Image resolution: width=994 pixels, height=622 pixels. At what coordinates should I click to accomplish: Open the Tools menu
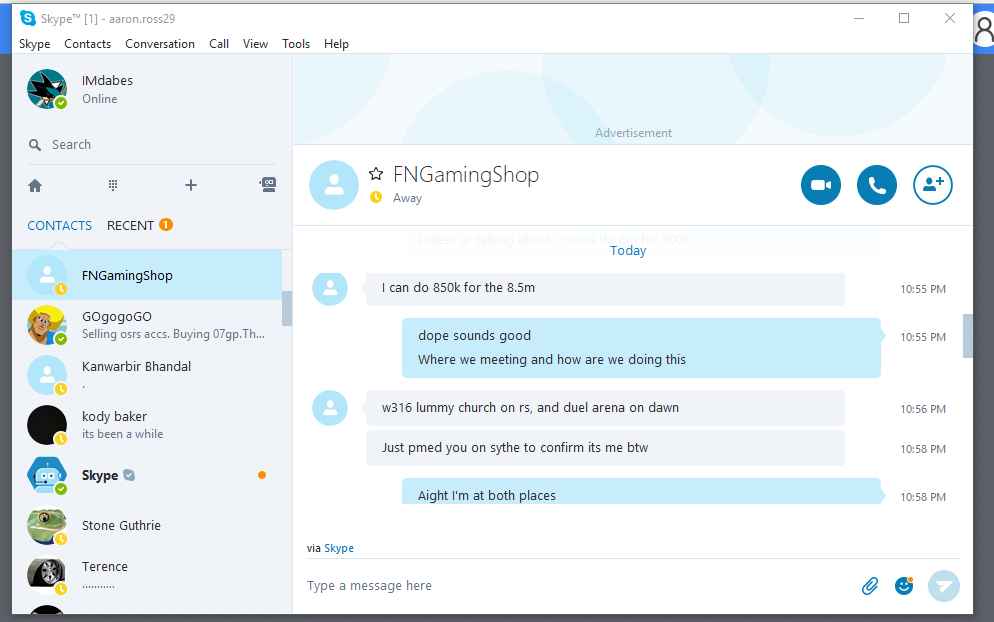(x=296, y=44)
